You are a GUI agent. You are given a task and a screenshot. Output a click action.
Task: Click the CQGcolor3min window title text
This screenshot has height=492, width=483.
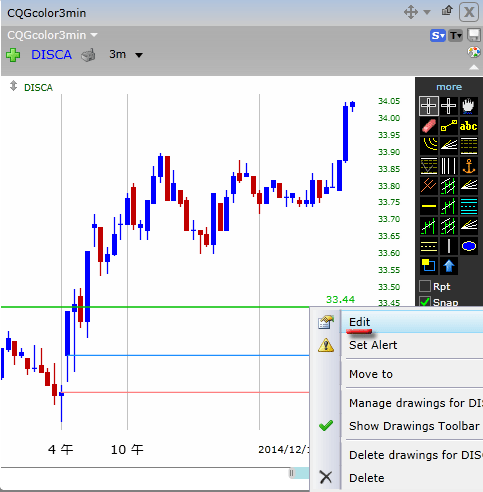coord(47,13)
